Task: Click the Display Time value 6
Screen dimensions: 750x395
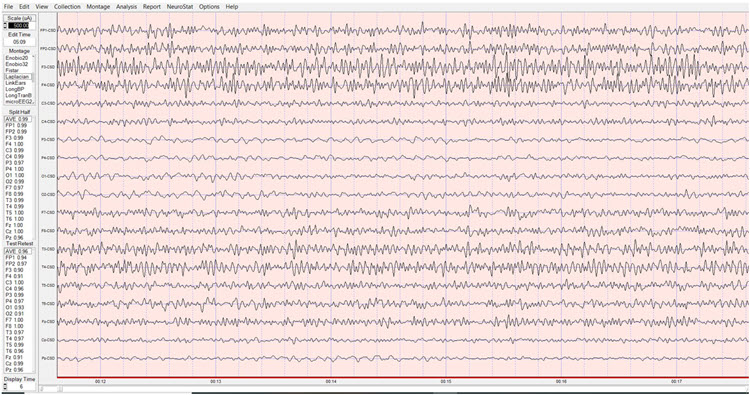Action: (x=21, y=386)
